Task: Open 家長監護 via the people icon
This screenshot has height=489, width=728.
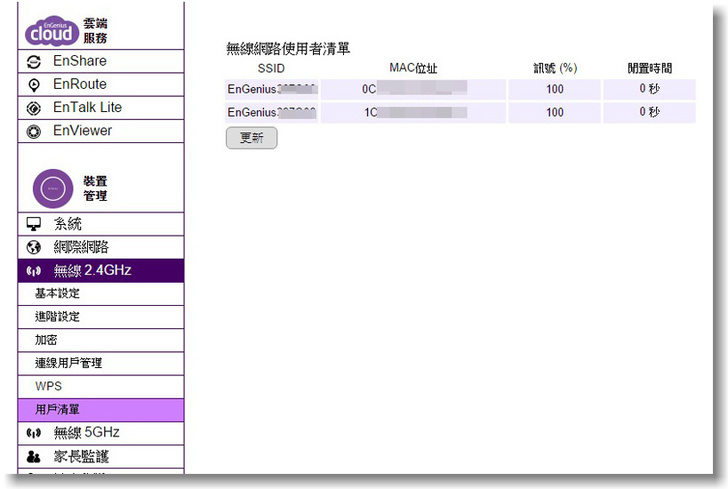Action: (33, 456)
